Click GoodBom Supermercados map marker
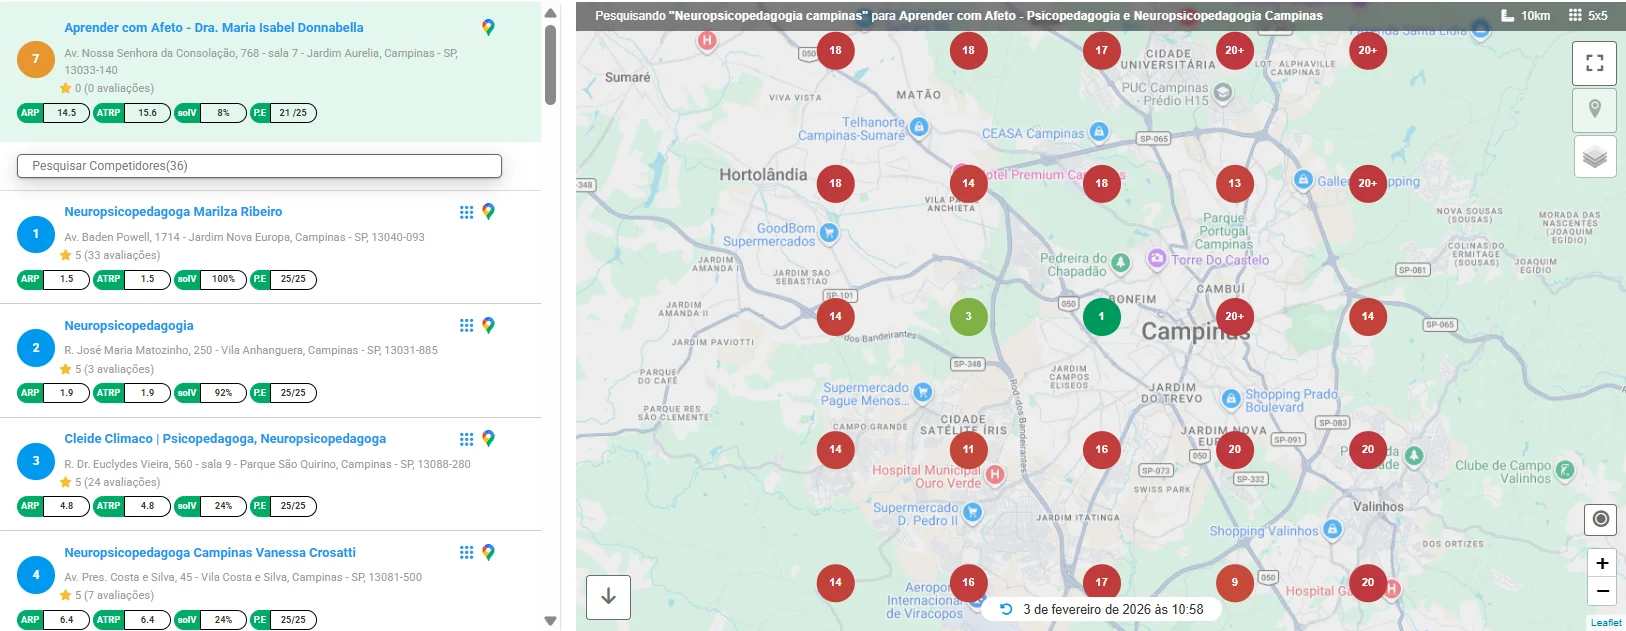 click(x=829, y=233)
